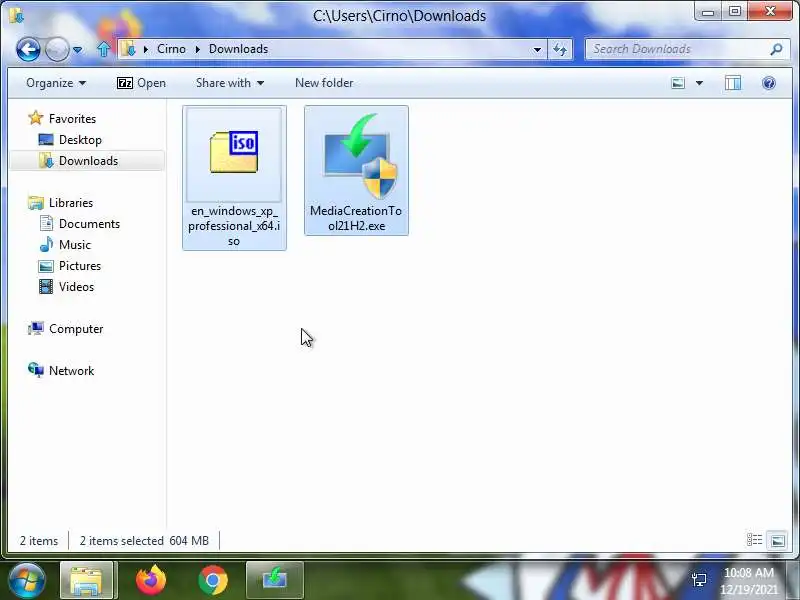This screenshot has height=600, width=800.
Task: Click the Downloads breadcrumb in address bar
Action: tap(238, 49)
